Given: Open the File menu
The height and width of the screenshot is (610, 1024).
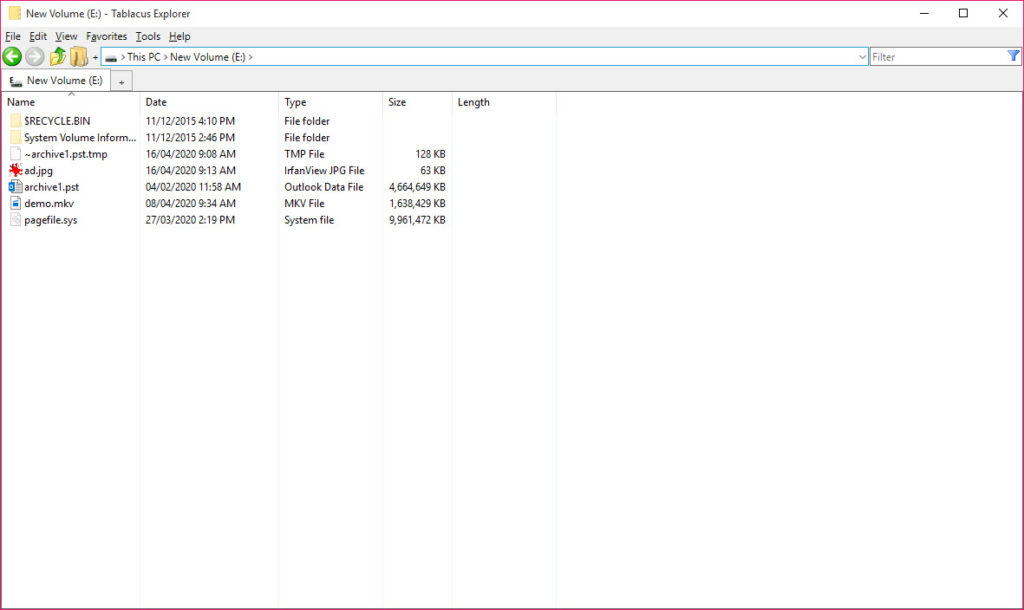Looking at the screenshot, I should click(12, 37).
